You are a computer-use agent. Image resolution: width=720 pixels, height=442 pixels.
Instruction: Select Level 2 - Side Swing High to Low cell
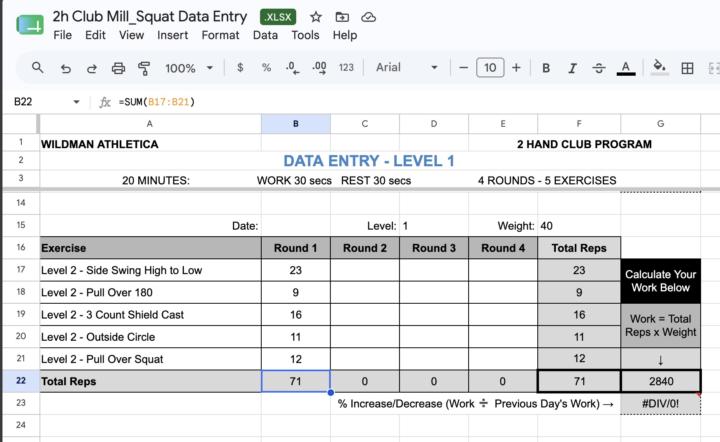coord(150,270)
